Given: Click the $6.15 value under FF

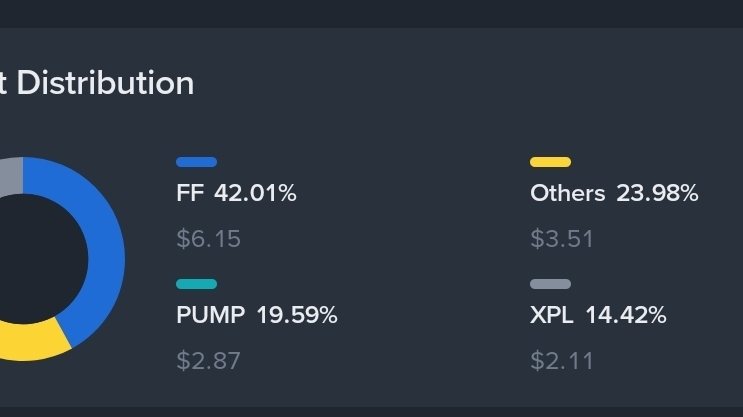Looking at the screenshot, I should pos(208,238).
